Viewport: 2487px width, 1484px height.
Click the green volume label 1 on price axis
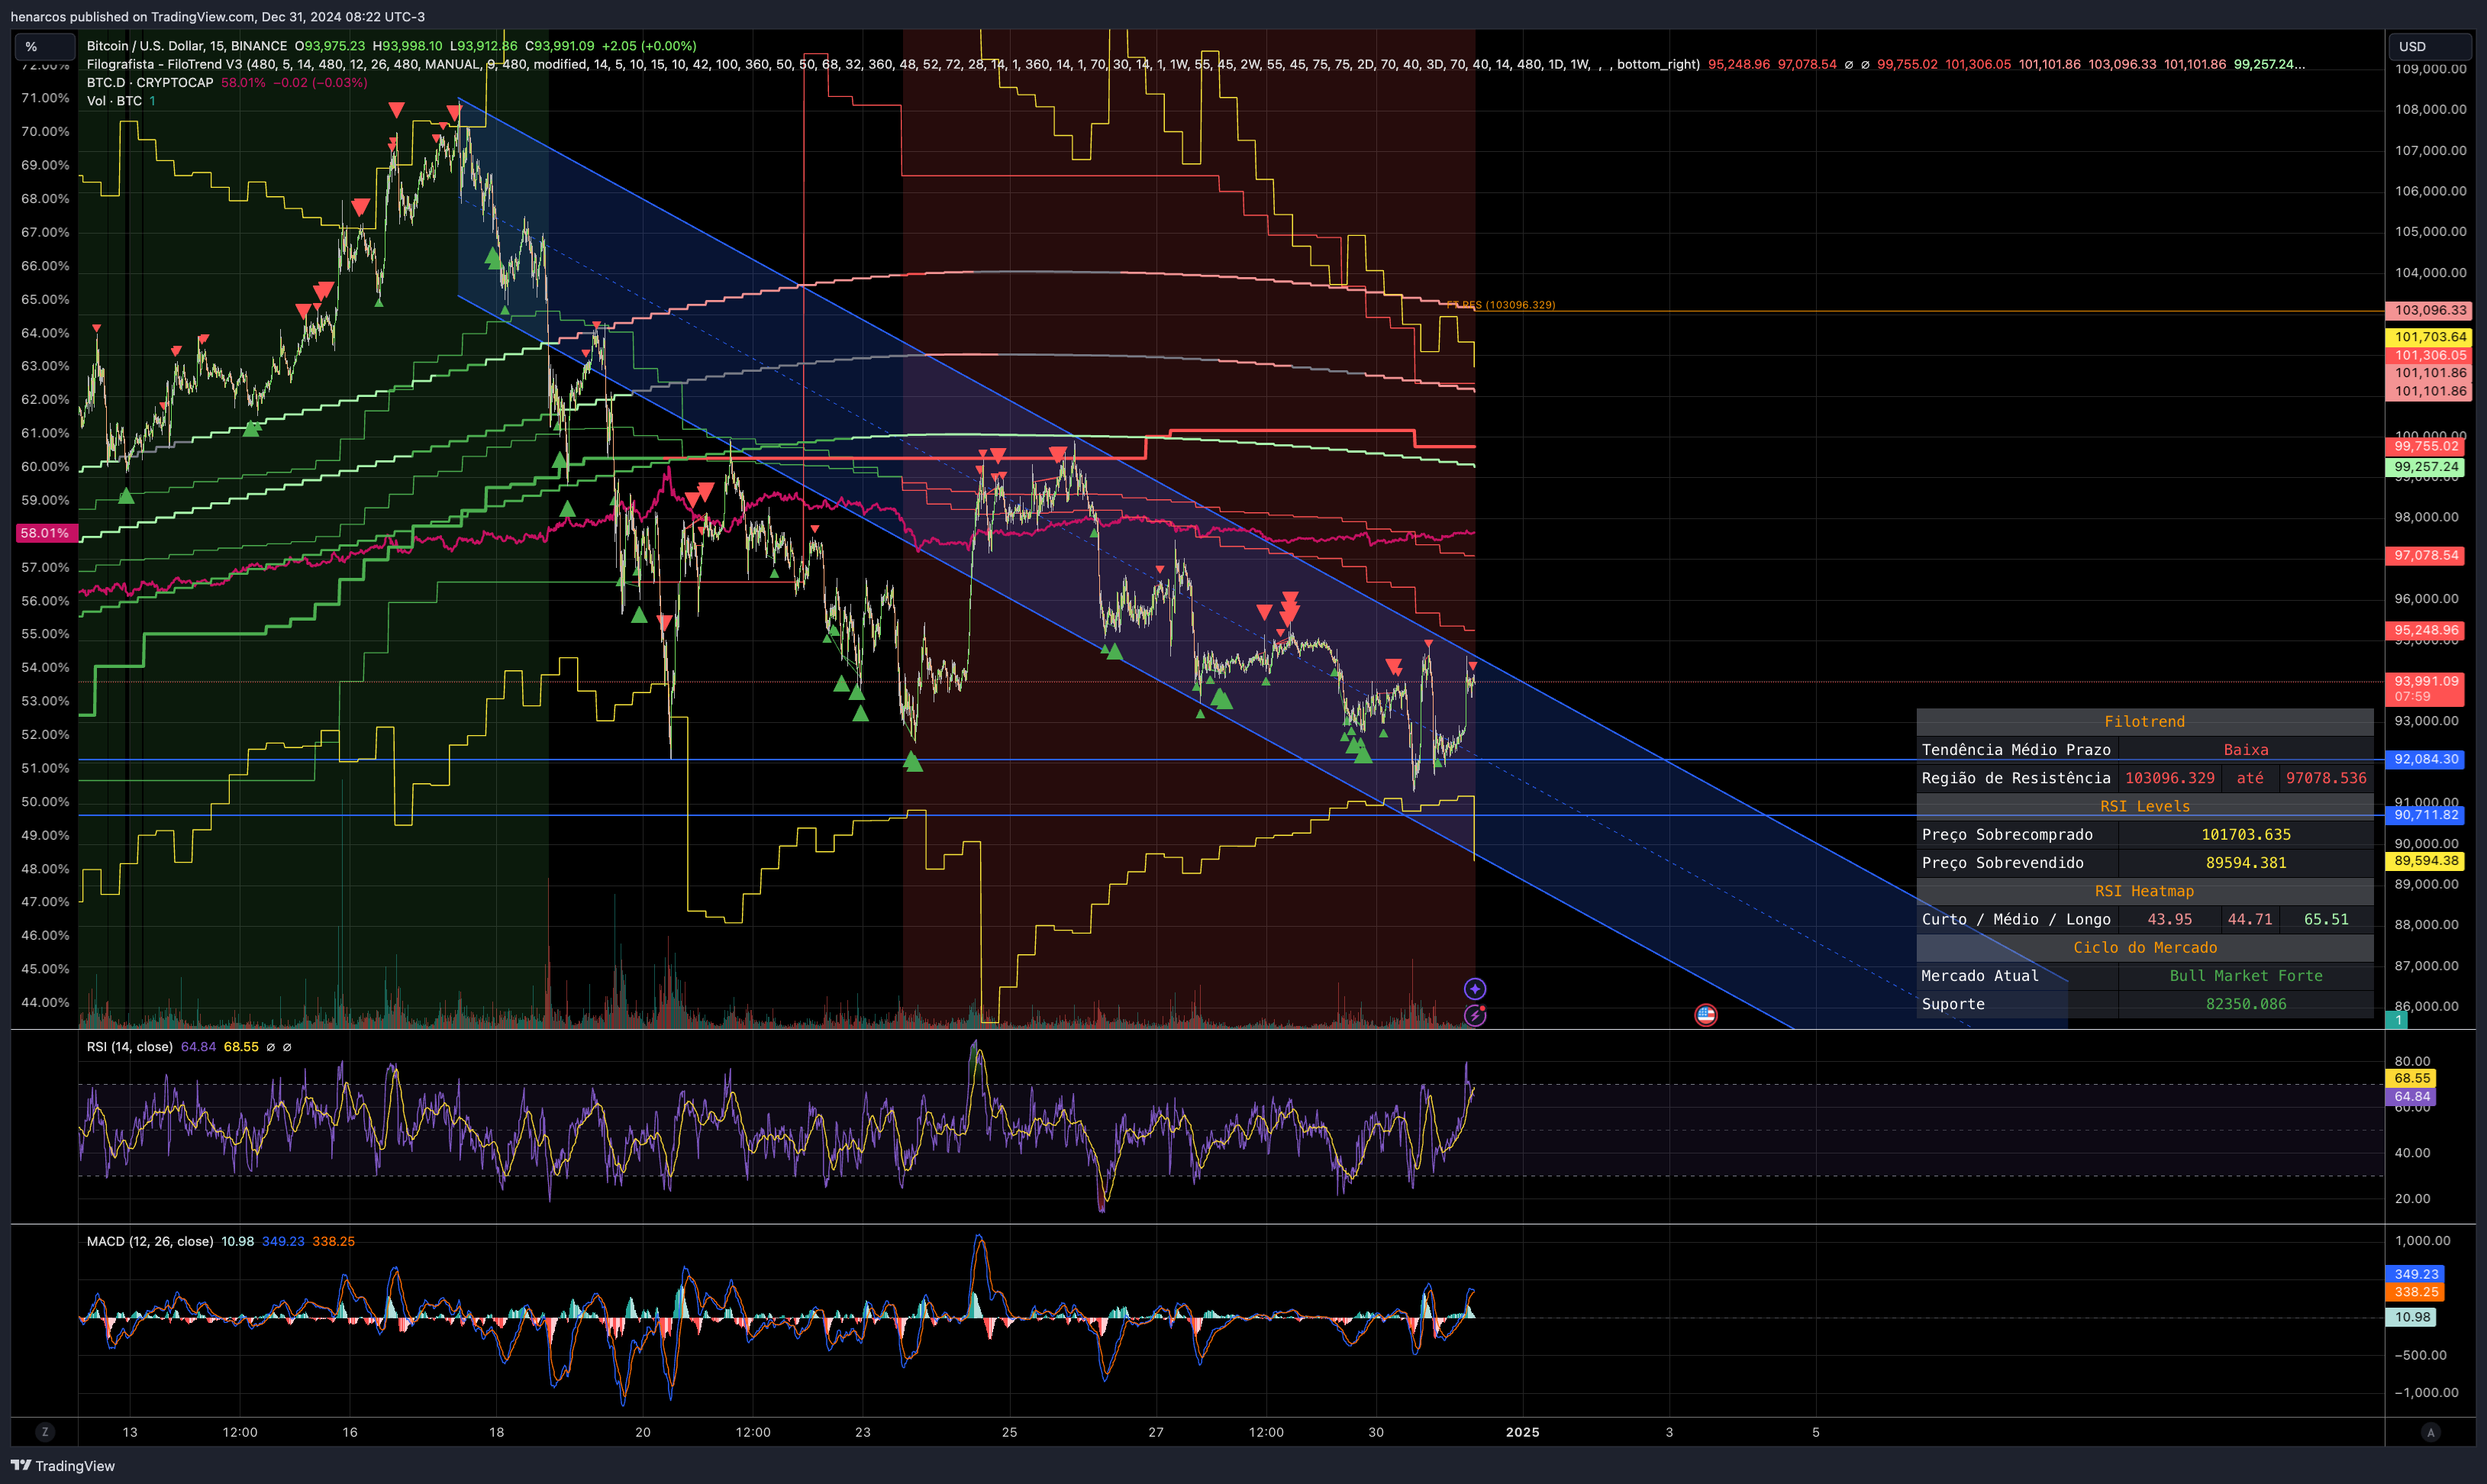coord(2397,1019)
